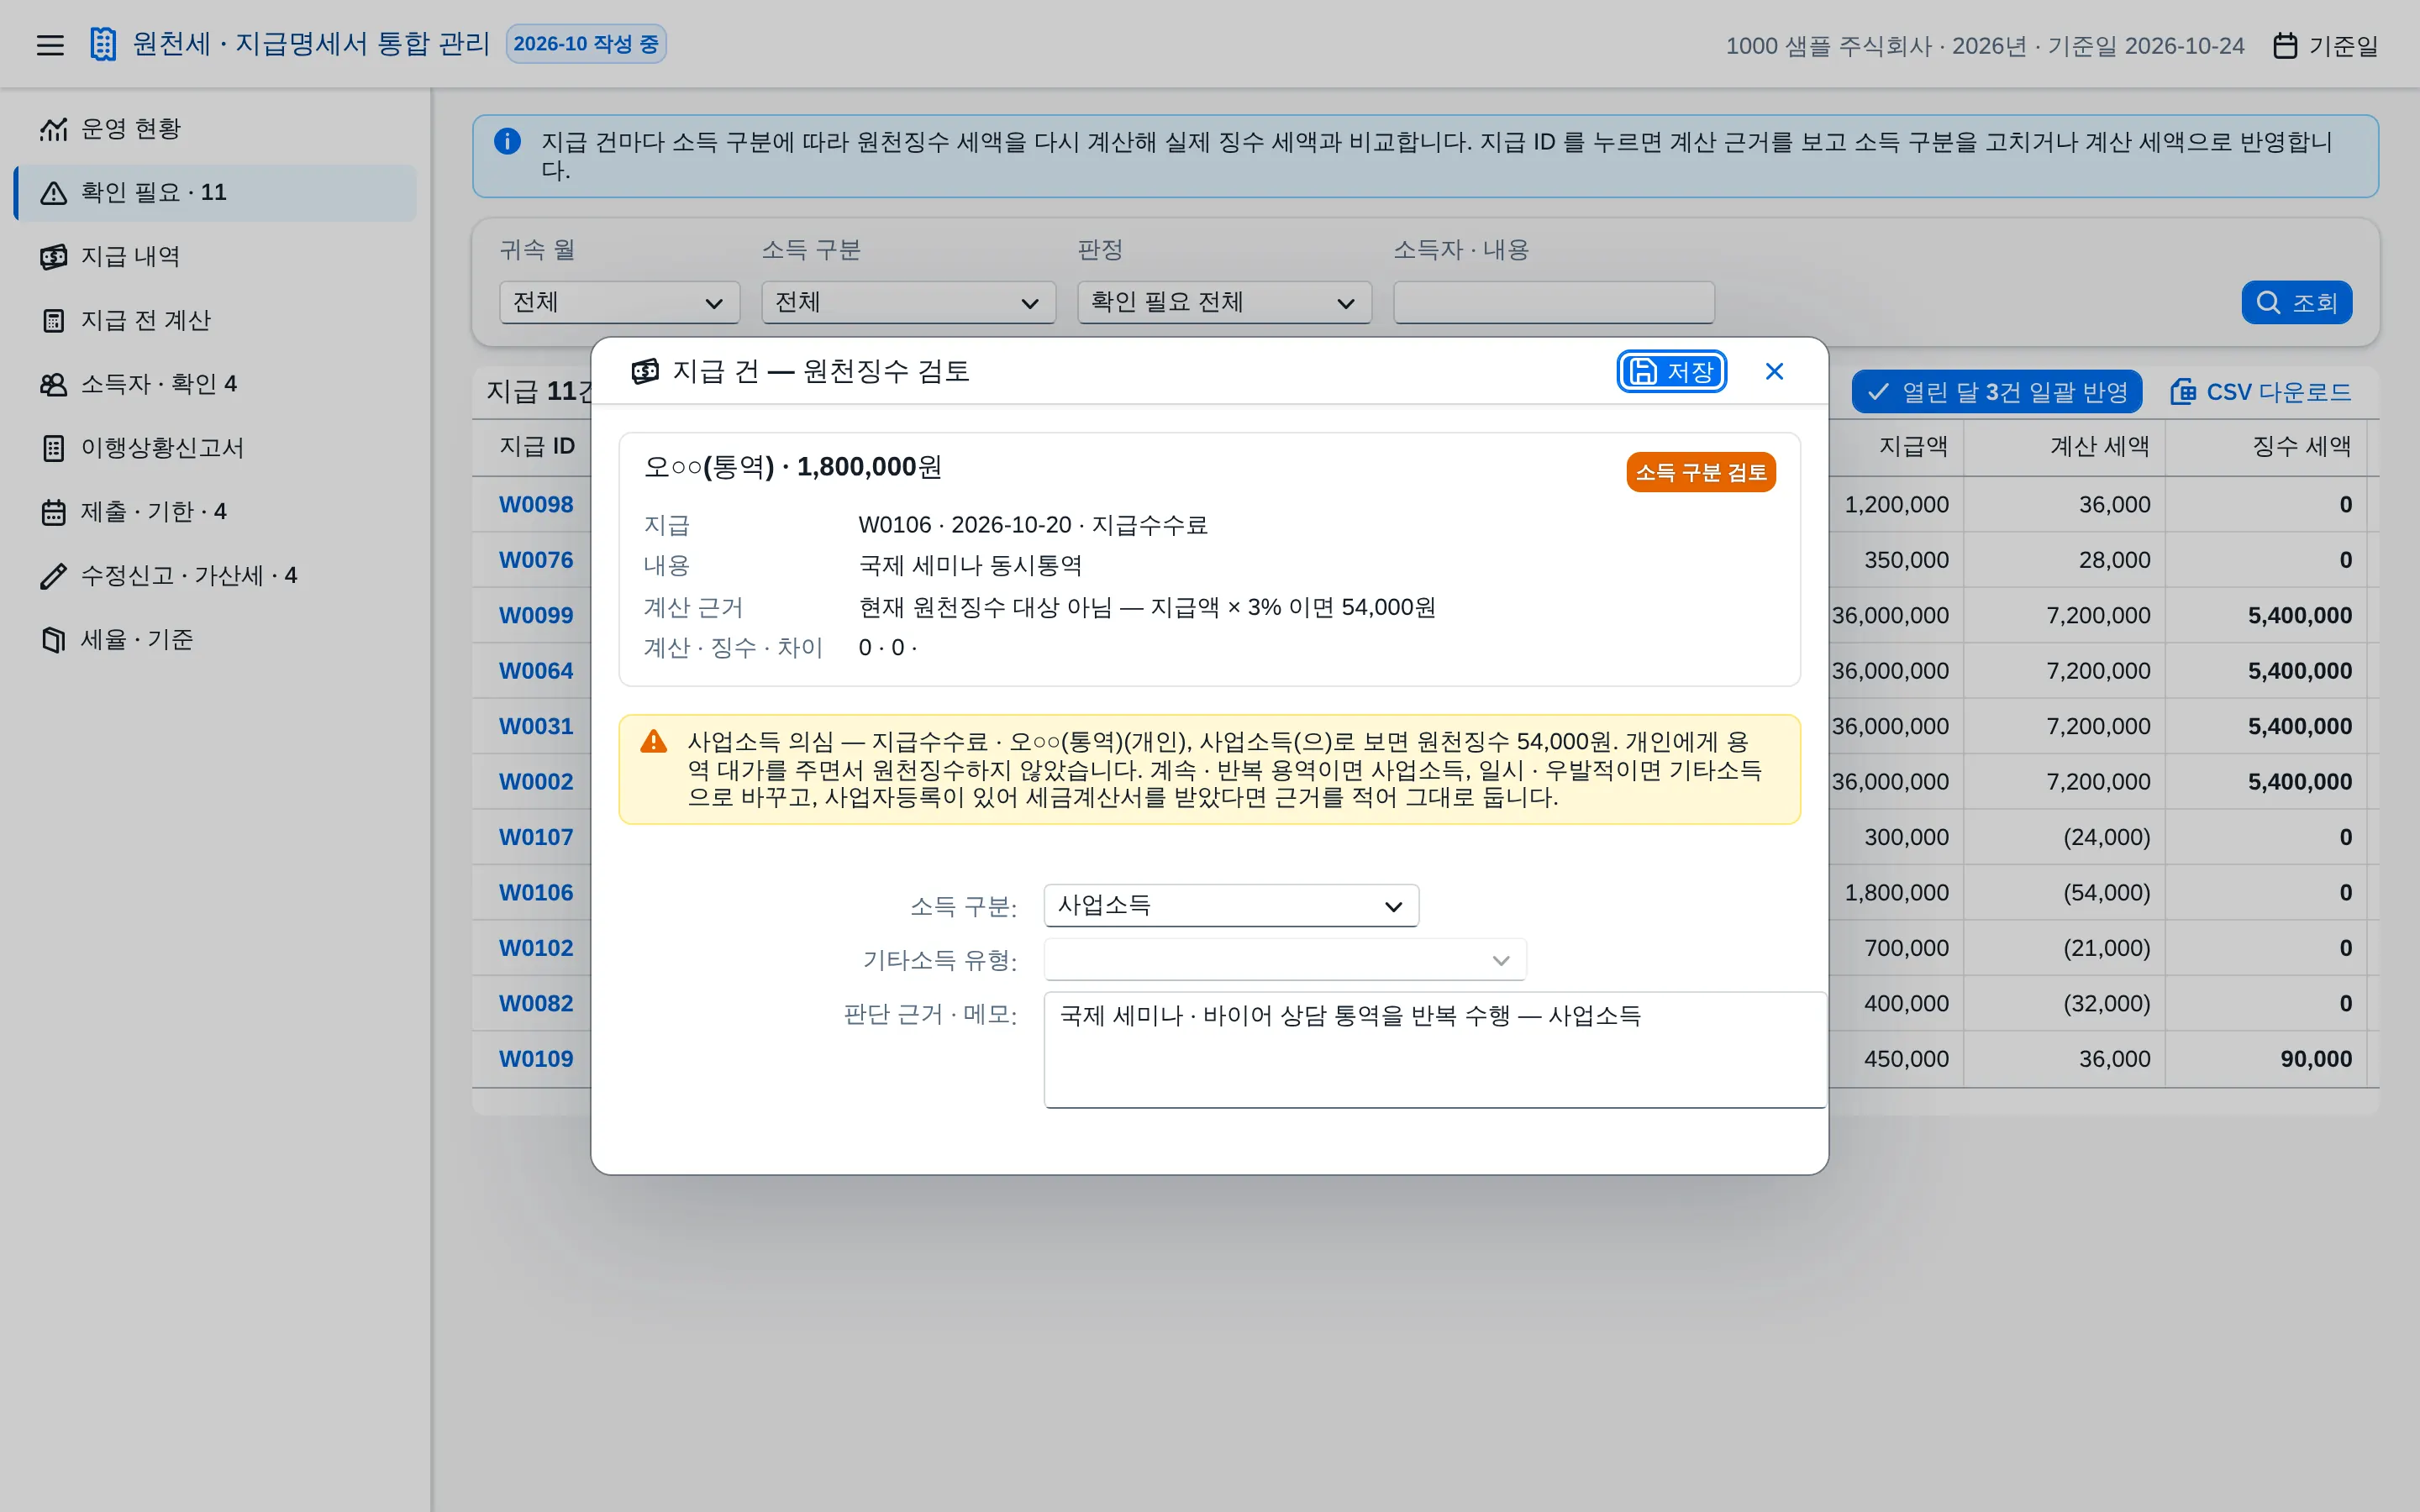This screenshot has width=2420, height=1512.
Task: Click the CSV download icon
Action: click(2183, 392)
